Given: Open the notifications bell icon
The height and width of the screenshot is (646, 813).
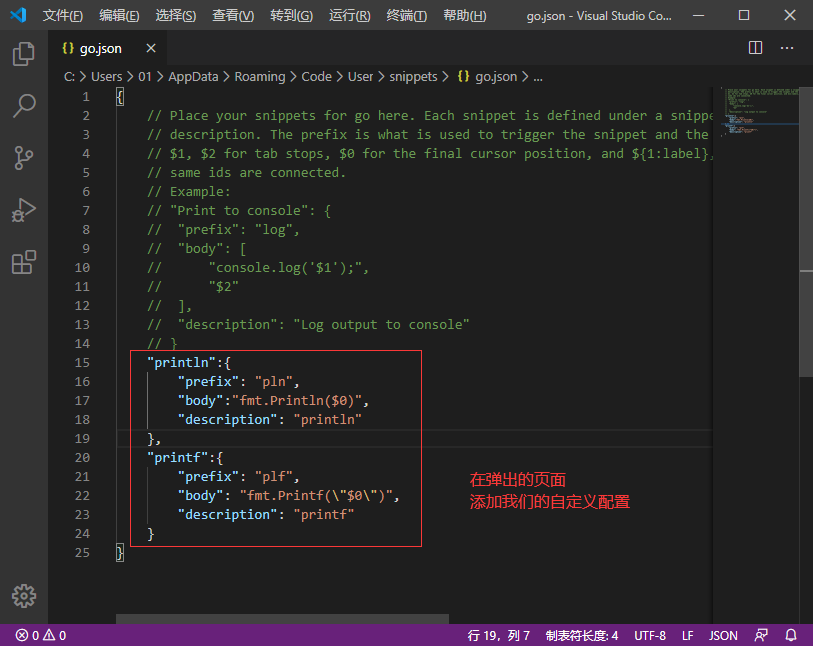Looking at the screenshot, I should point(790,635).
